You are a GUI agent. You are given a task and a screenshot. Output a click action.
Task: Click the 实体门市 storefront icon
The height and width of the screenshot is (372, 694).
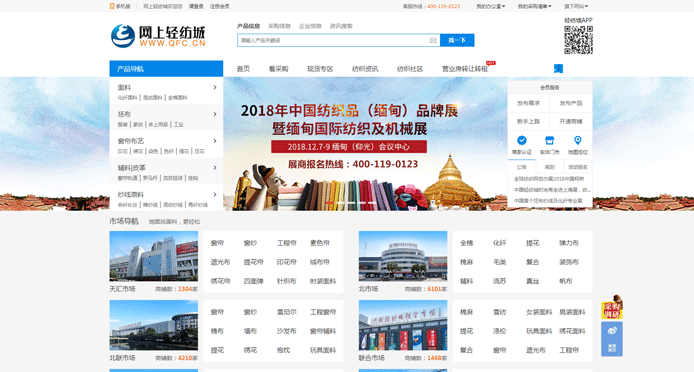[x=549, y=140]
